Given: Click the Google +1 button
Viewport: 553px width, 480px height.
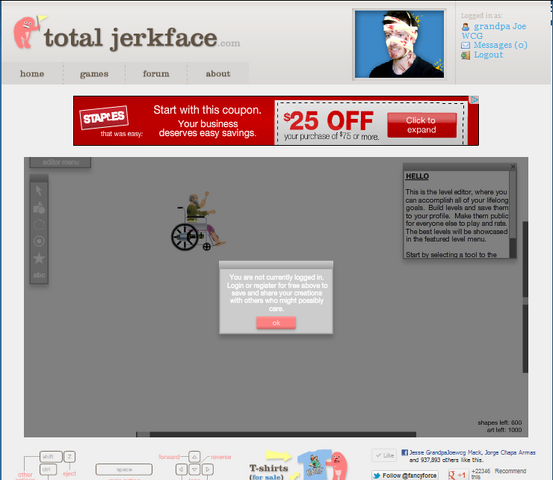Looking at the screenshot, I should pos(458,475).
